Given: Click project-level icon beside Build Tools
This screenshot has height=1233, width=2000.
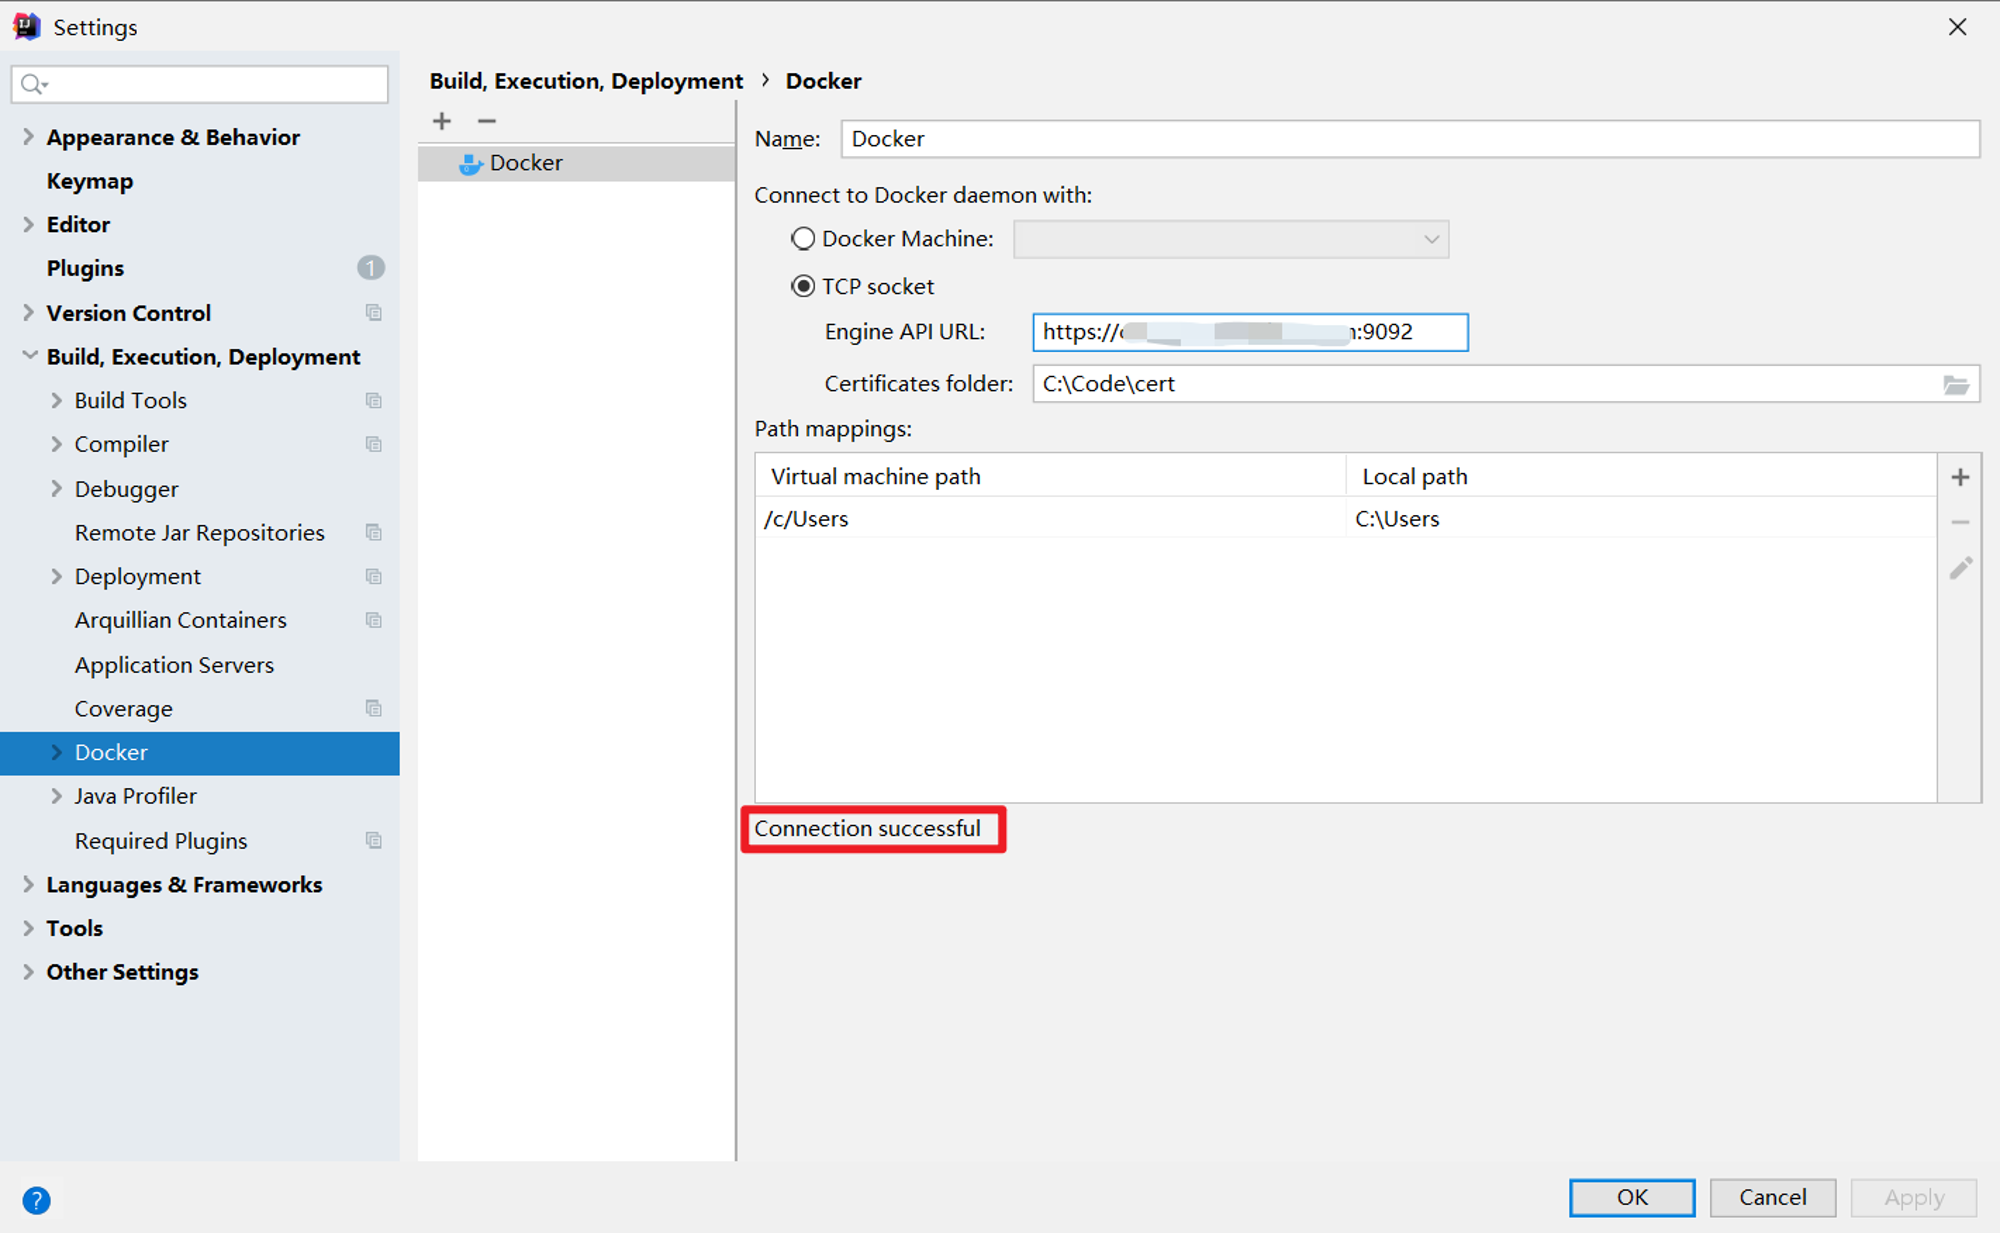Looking at the screenshot, I should coord(374,401).
